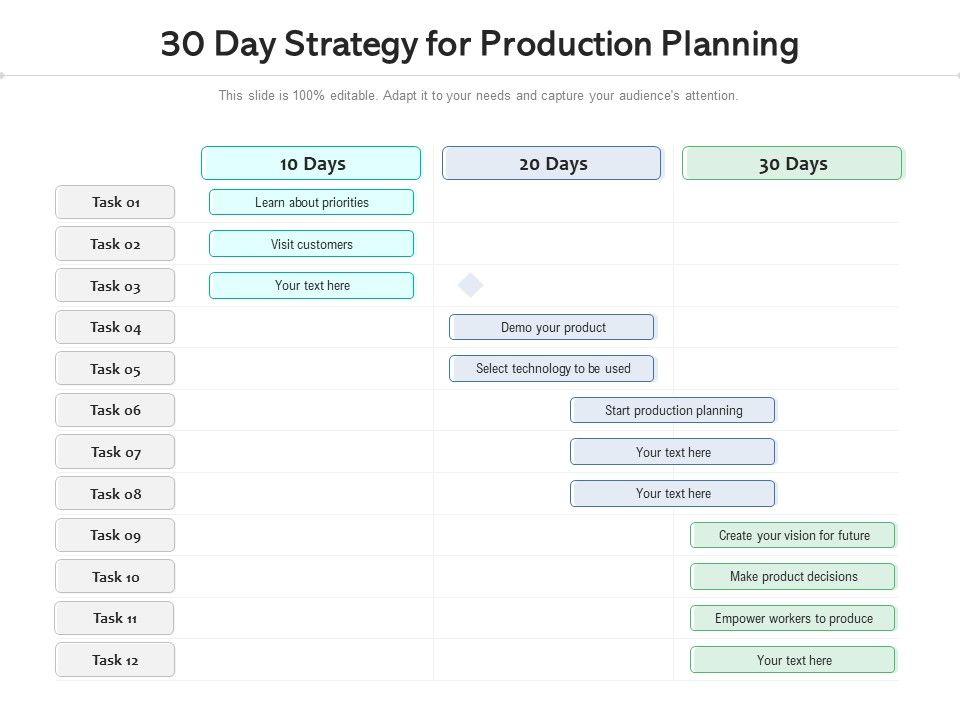Select the Demo your product bar

pos(552,327)
